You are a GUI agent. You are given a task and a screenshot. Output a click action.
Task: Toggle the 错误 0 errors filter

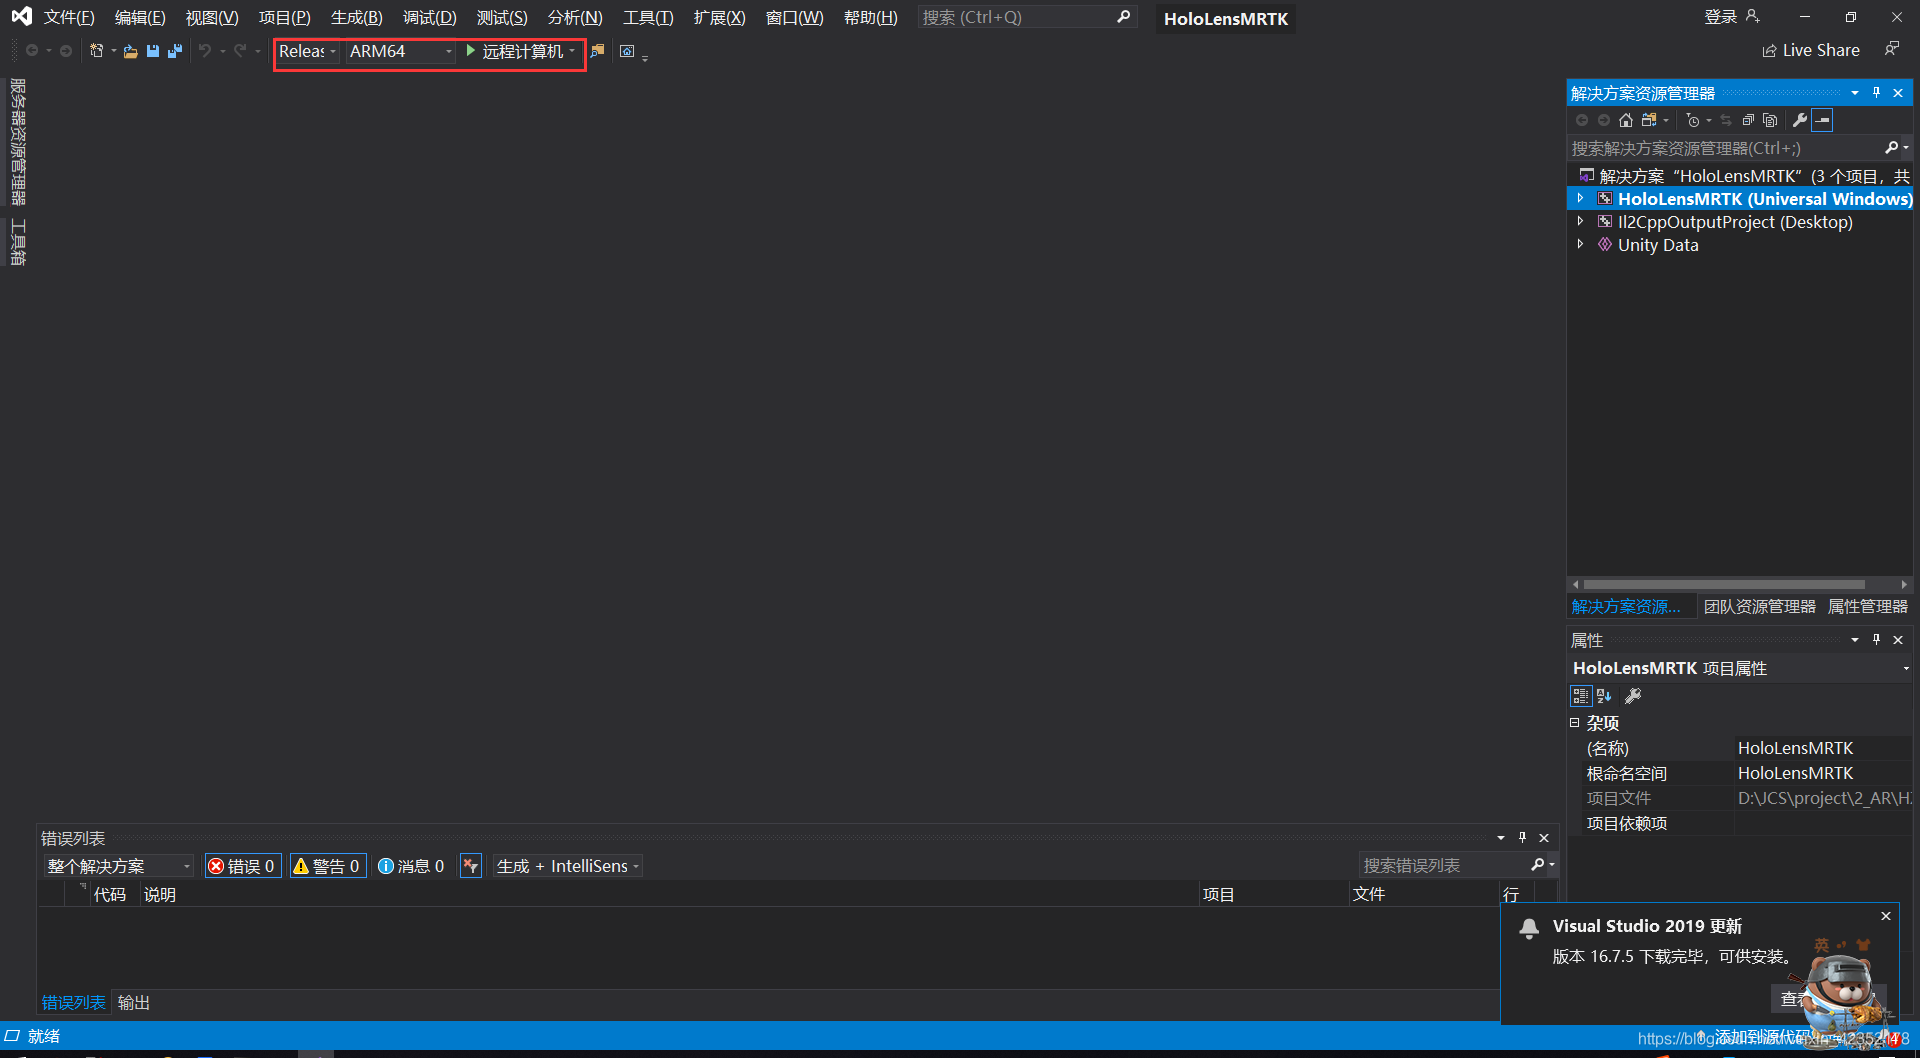[242, 866]
